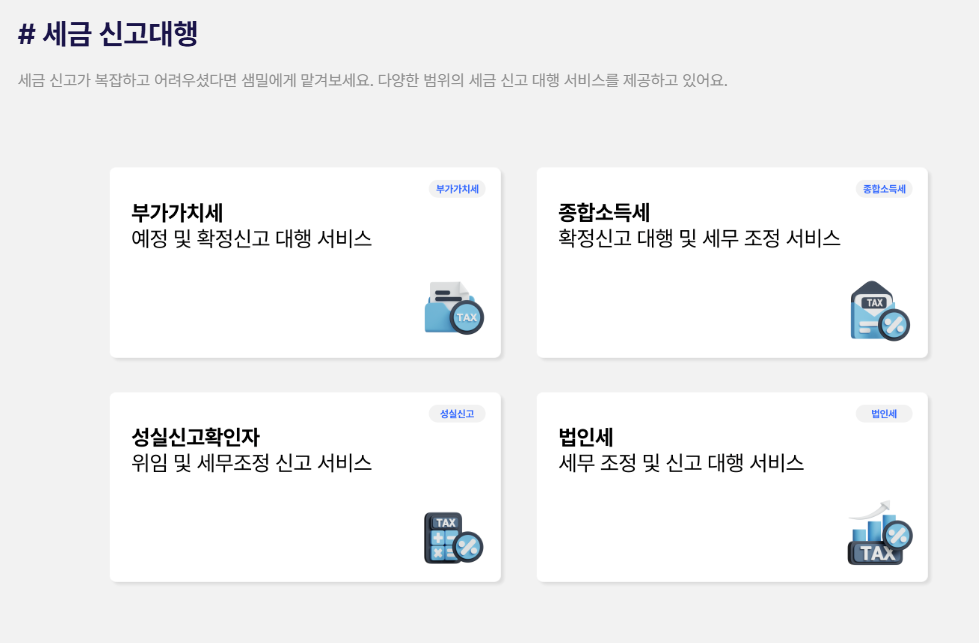The width and height of the screenshot is (979, 643).
Task: Open the 부가가치세 card title
Action: 177,213
